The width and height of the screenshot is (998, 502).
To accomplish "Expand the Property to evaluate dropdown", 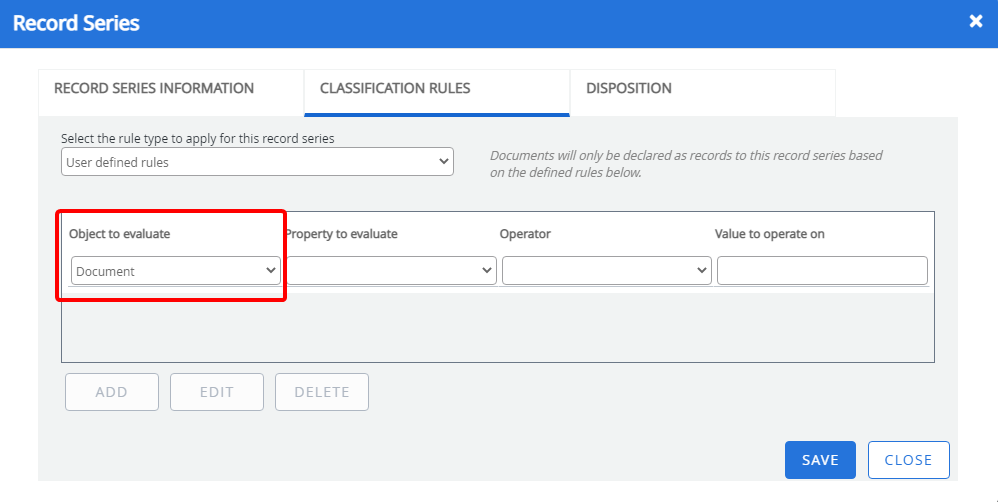I will click(391, 271).
